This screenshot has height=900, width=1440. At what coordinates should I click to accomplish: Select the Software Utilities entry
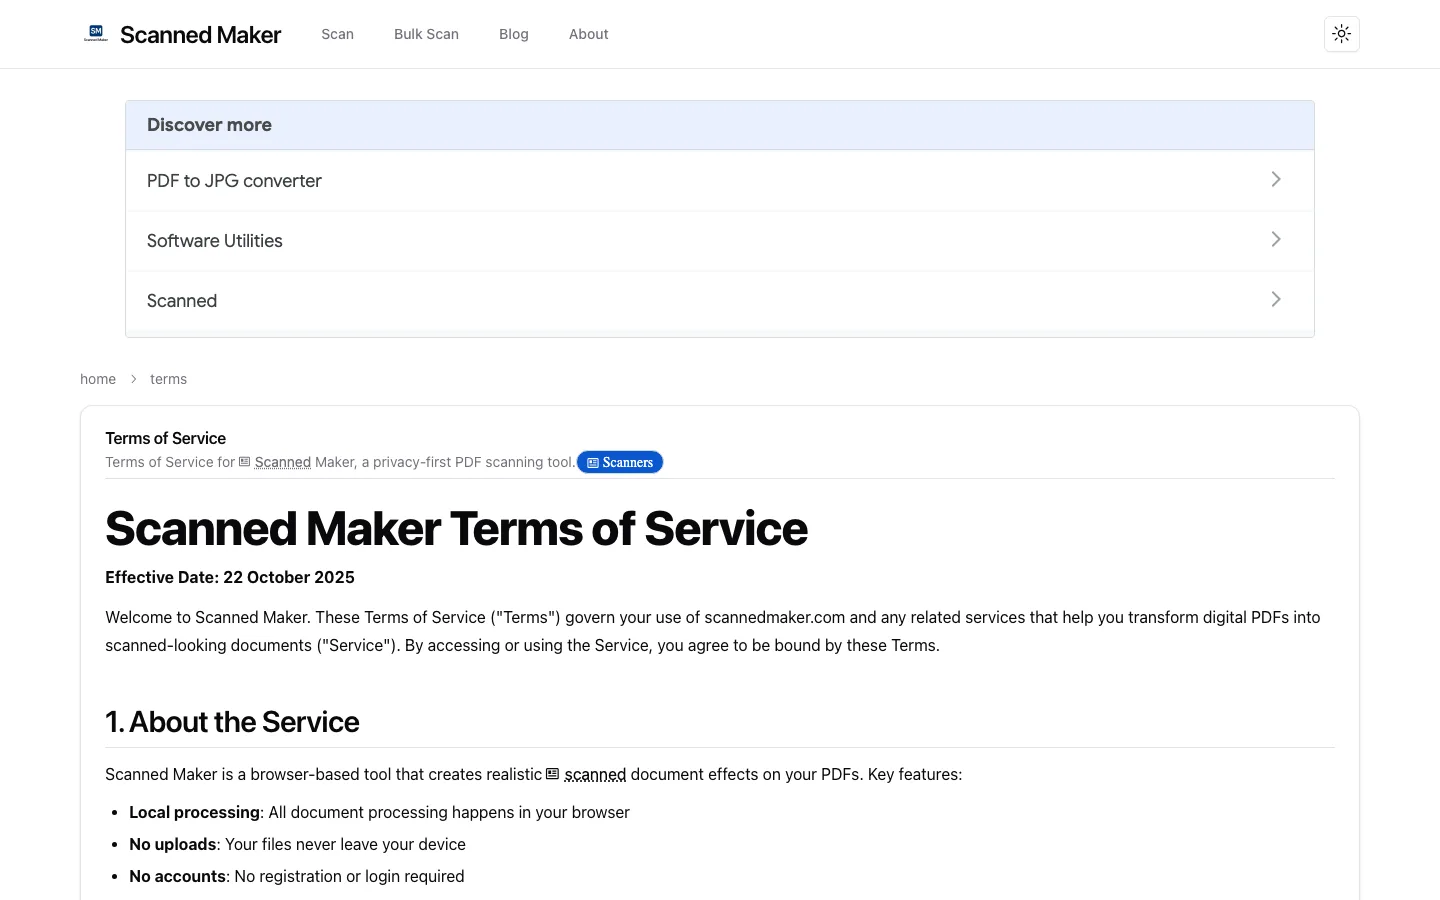tap(719, 241)
